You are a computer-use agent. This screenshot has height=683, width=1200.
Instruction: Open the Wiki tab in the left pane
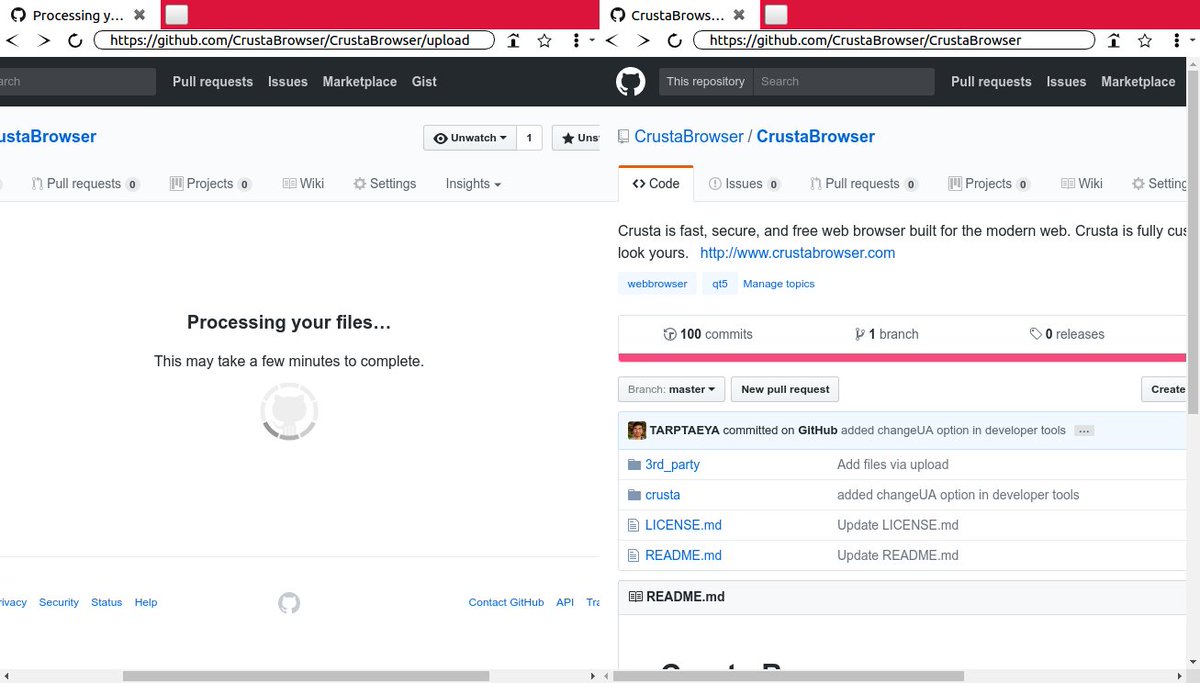[x=303, y=184]
